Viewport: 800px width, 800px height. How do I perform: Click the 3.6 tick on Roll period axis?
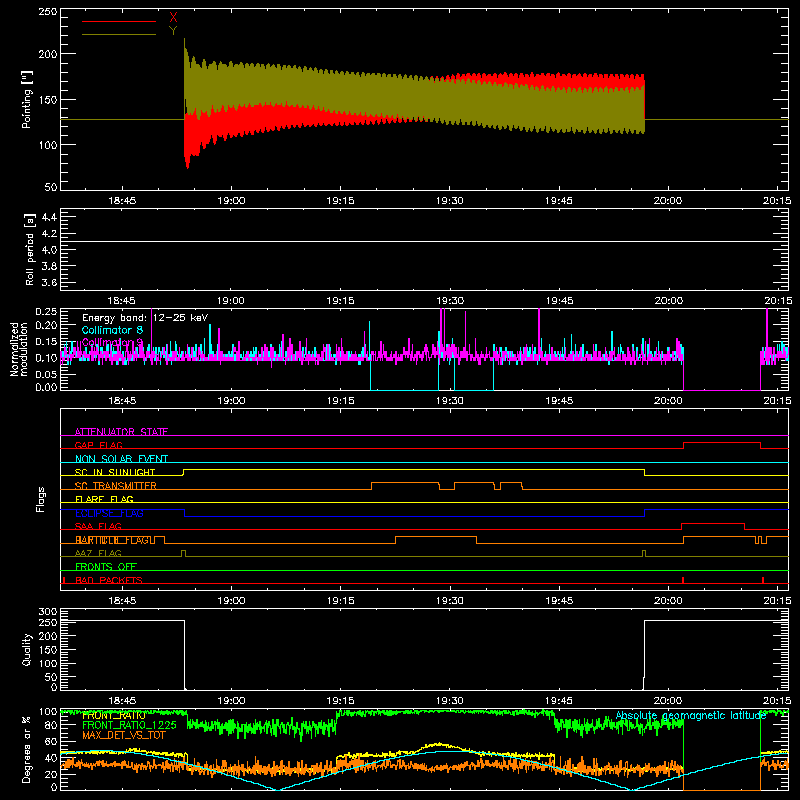pos(49,282)
